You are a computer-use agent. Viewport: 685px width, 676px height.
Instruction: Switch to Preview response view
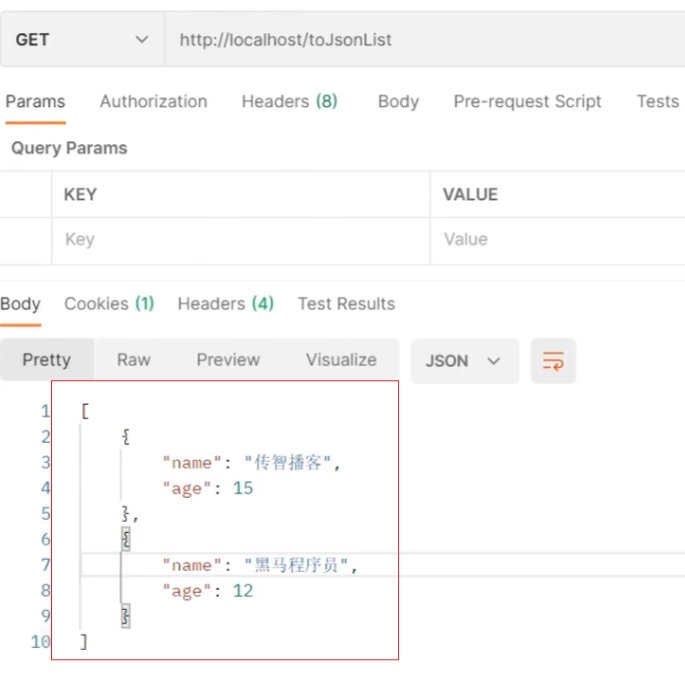228,360
